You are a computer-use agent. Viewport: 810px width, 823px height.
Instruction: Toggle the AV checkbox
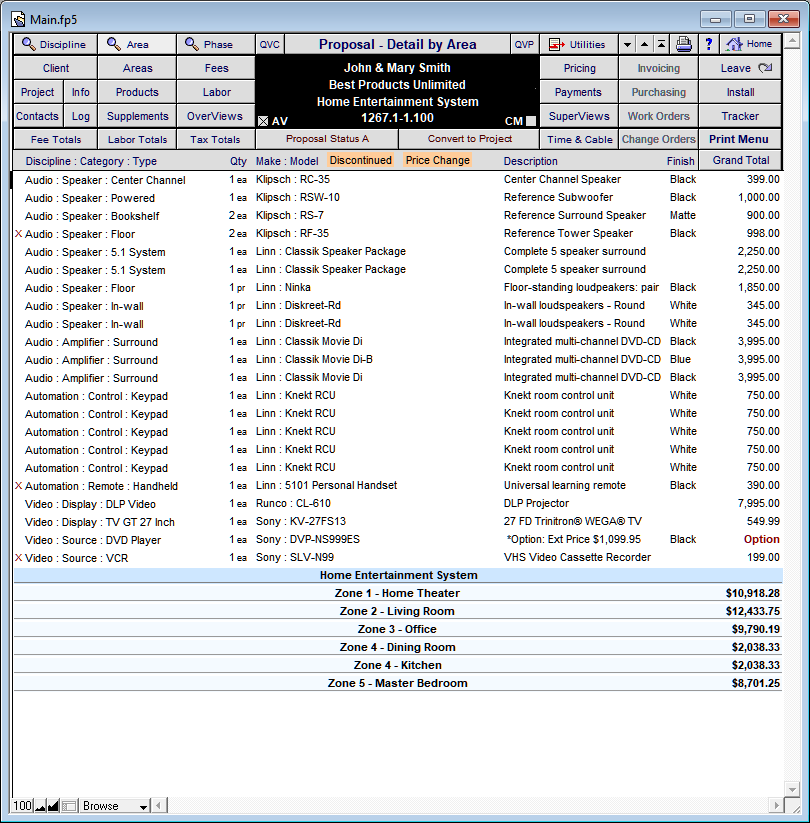tap(263, 121)
